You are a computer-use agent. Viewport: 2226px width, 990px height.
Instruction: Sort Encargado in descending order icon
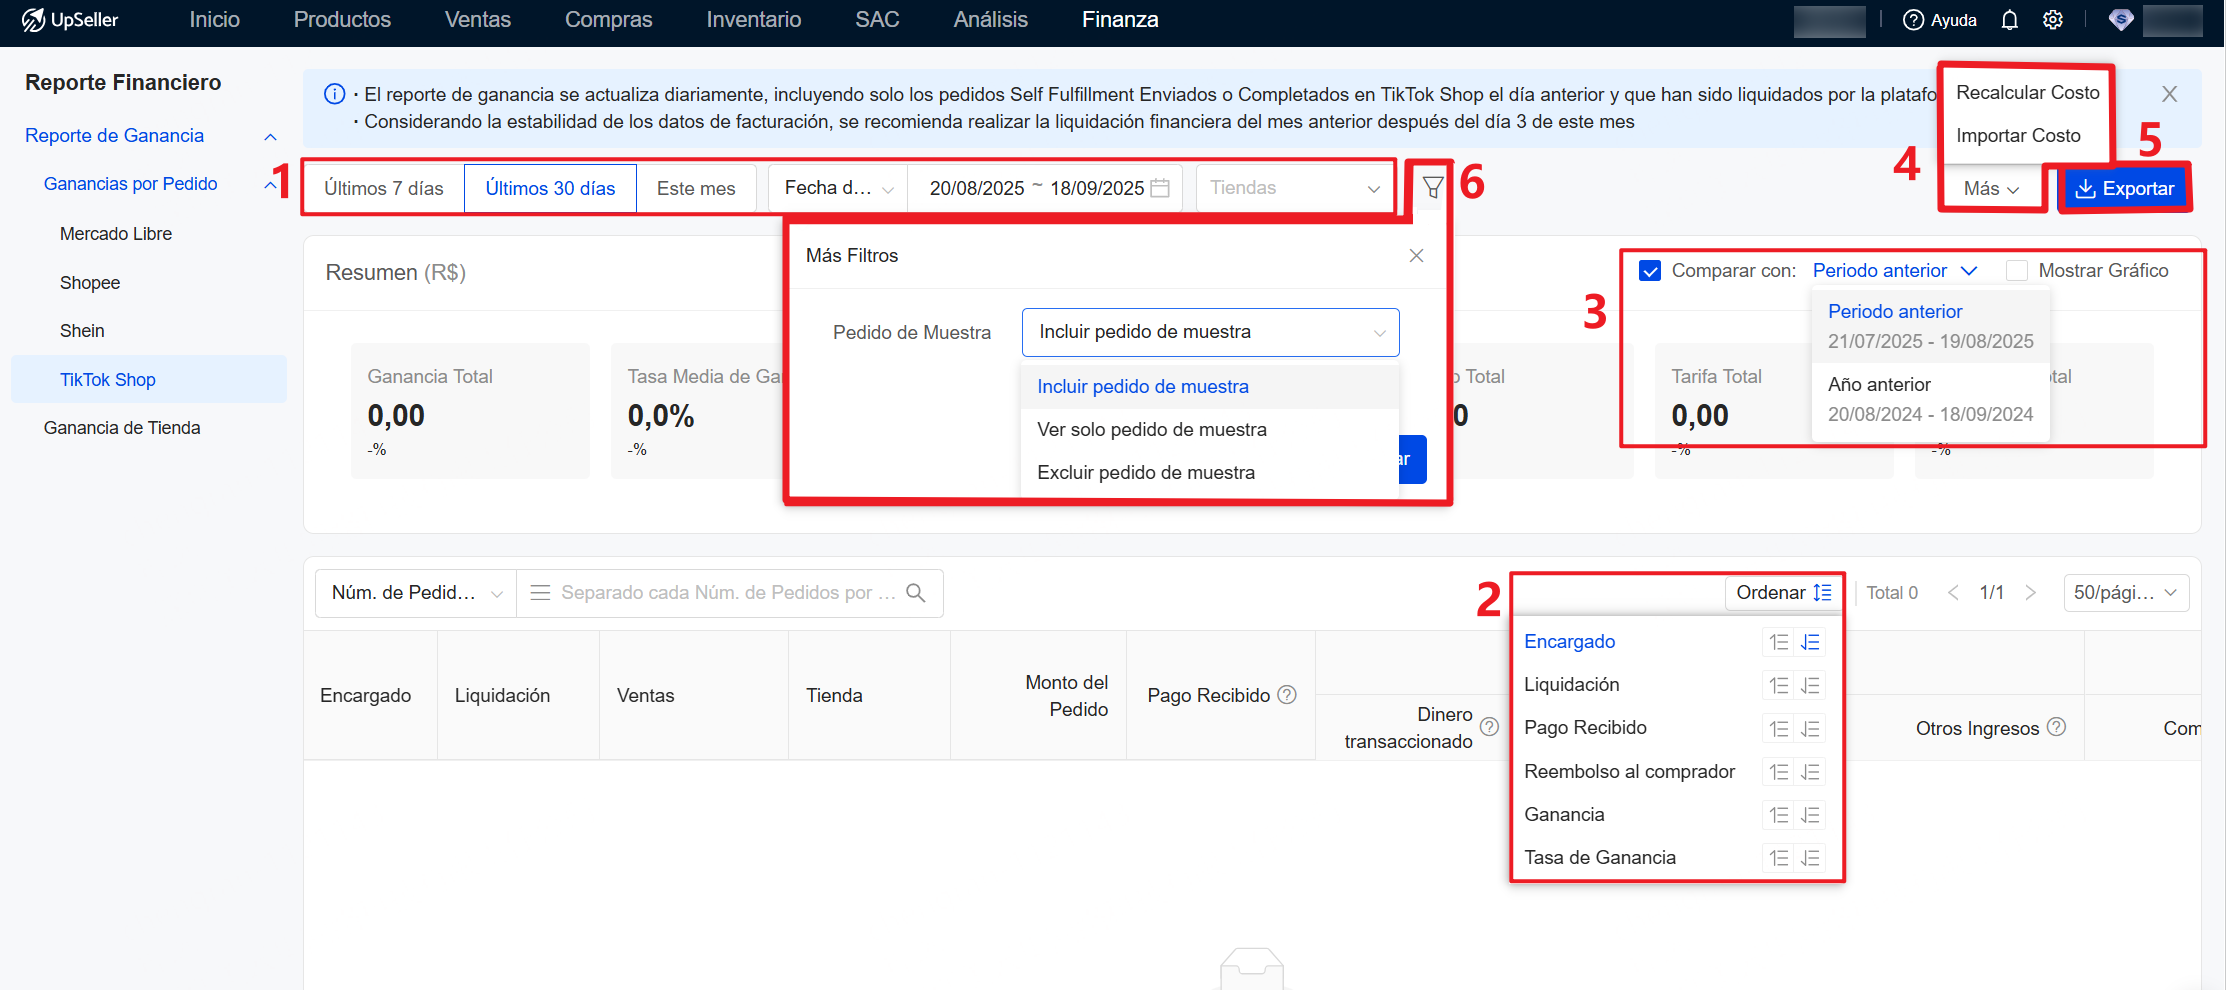click(1810, 642)
